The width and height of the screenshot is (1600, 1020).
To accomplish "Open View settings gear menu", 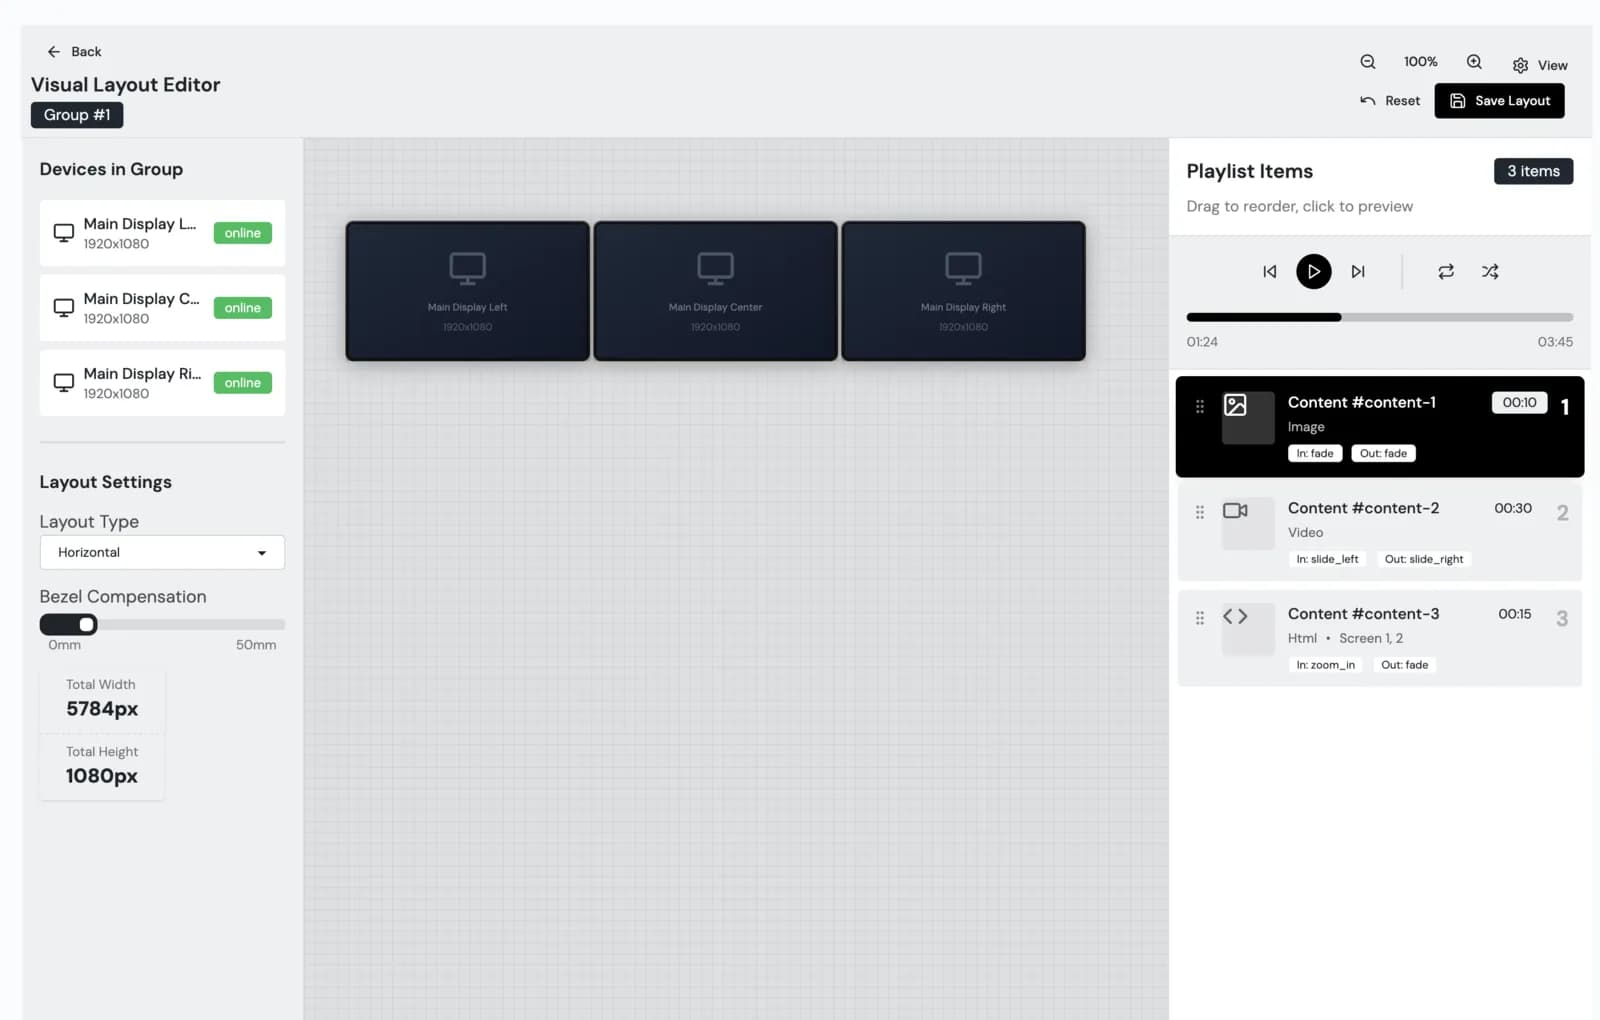I will 1540,65.
